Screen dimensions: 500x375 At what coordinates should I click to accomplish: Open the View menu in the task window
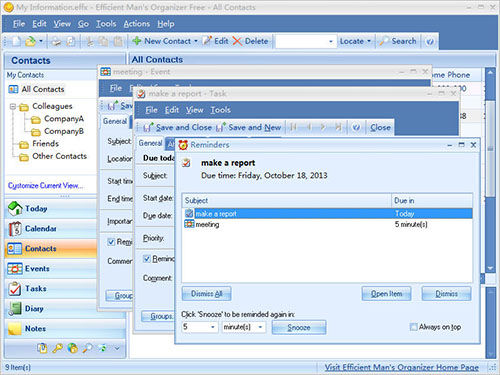[x=195, y=110]
